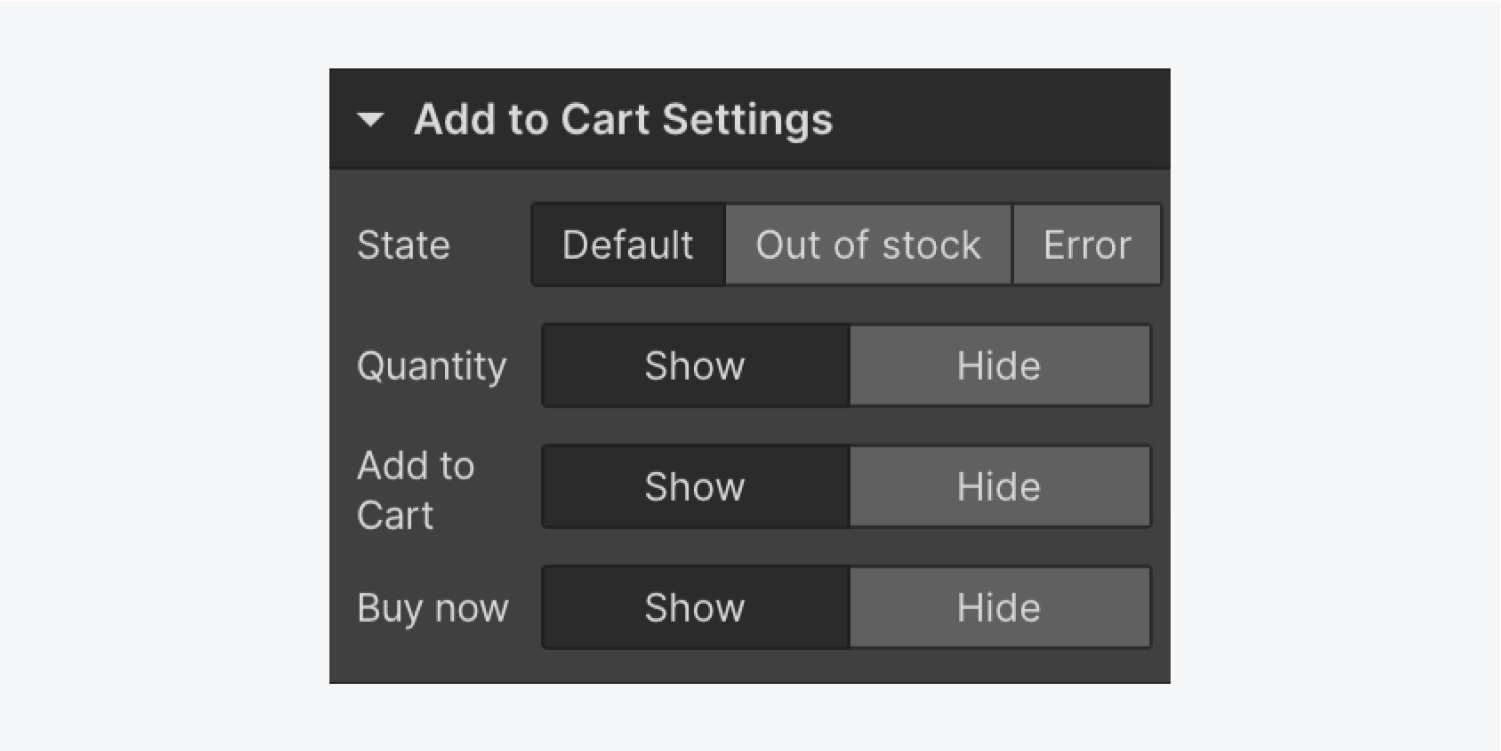
Task: Click the State label
Action: pyautogui.click(x=403, y=245)
